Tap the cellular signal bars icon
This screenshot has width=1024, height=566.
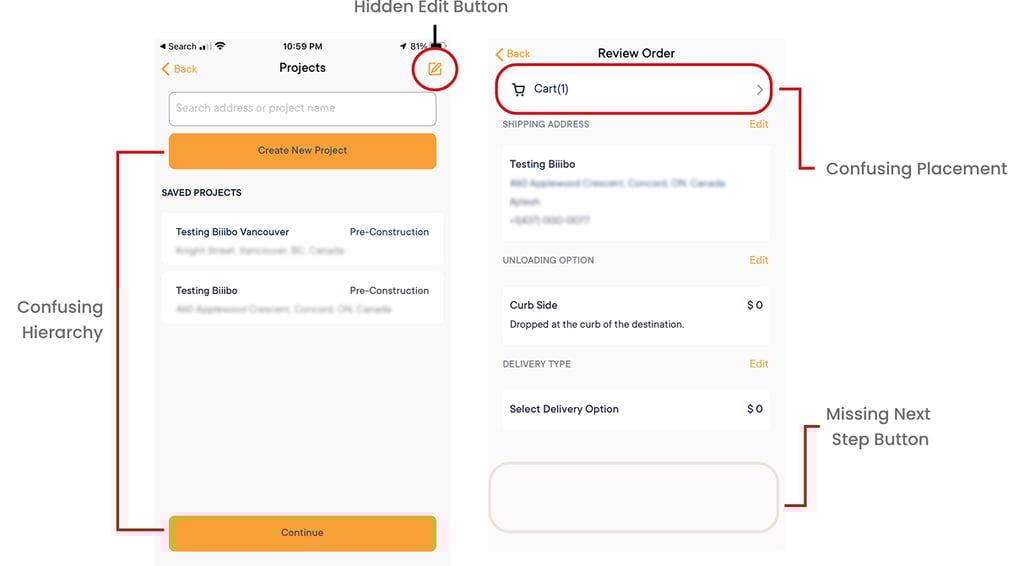click(x=206, y=46)
